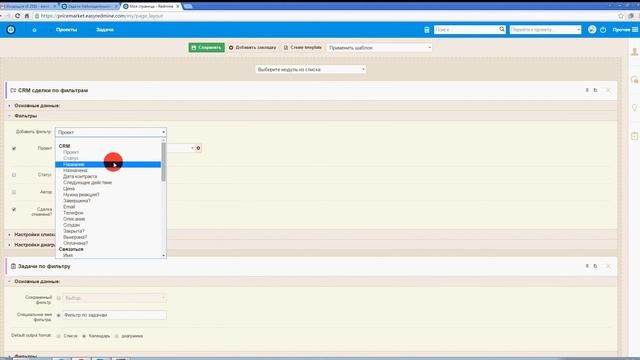Image resolution: width=640 pixels, height=360 pixels.
Task: Select the диаграмма output format radio
Action: [117, 336]
